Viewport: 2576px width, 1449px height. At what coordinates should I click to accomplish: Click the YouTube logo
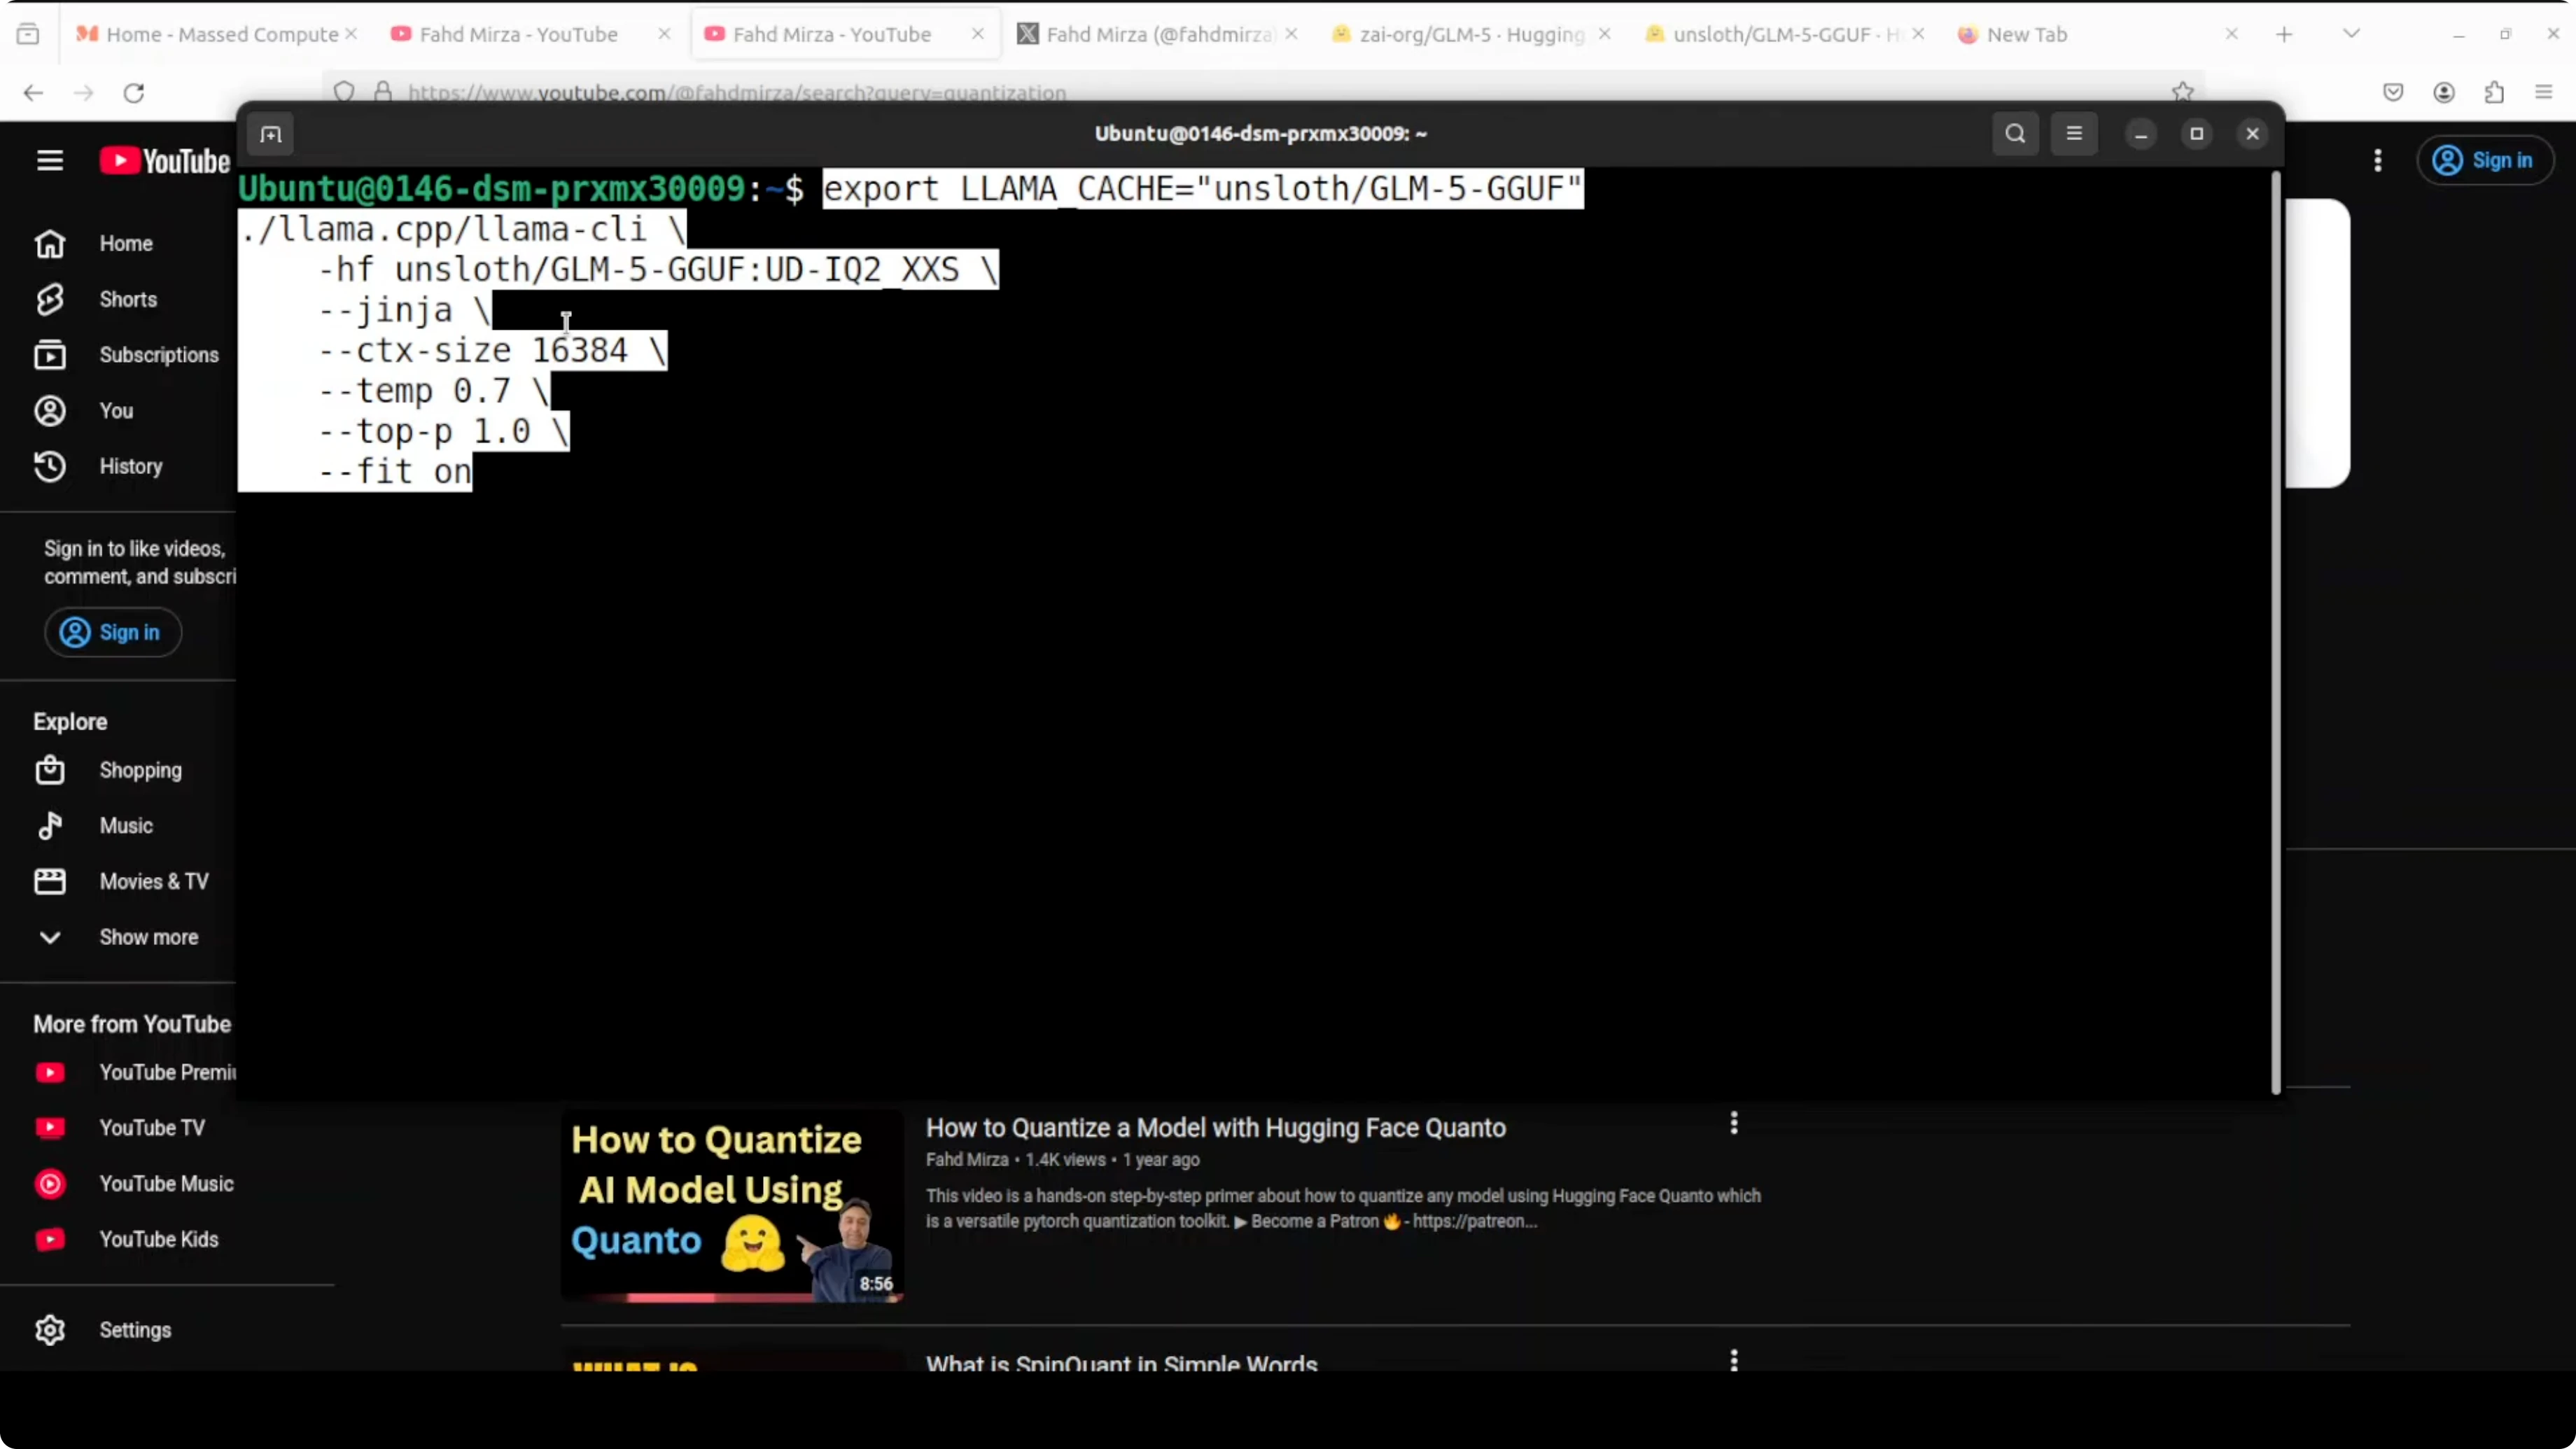[165, 161]
